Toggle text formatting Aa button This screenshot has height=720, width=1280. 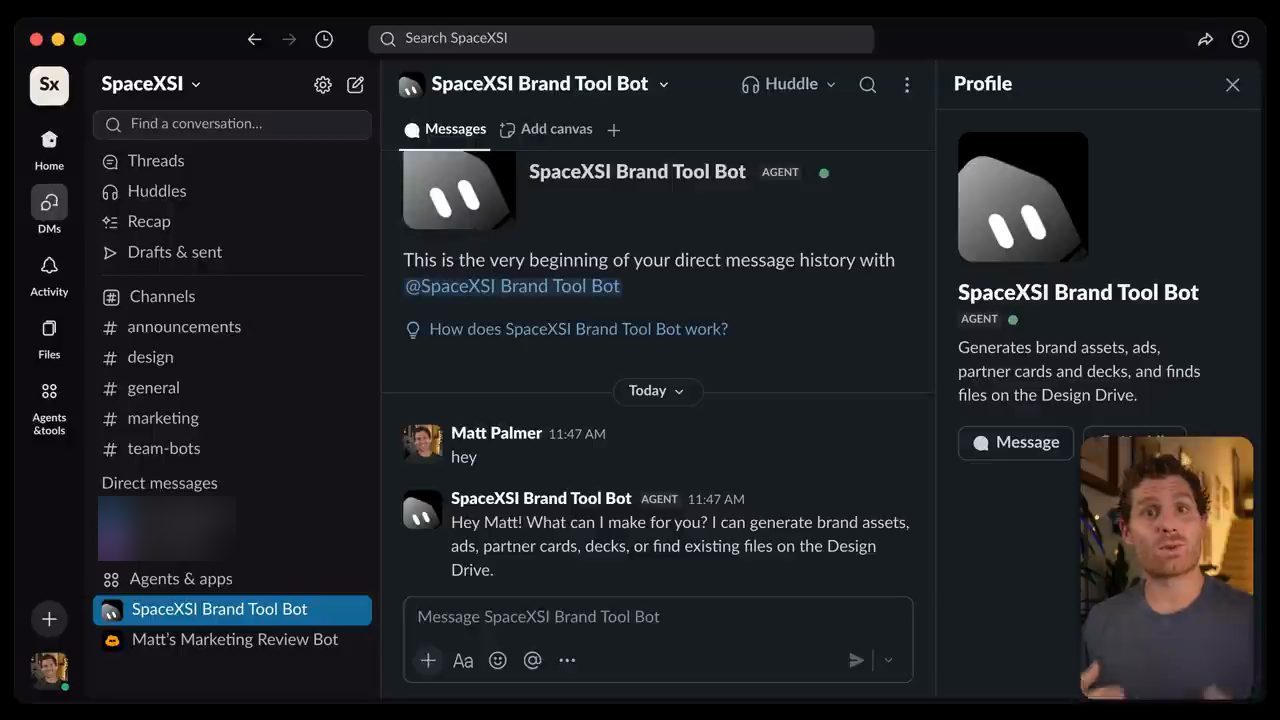click(463, 661)
